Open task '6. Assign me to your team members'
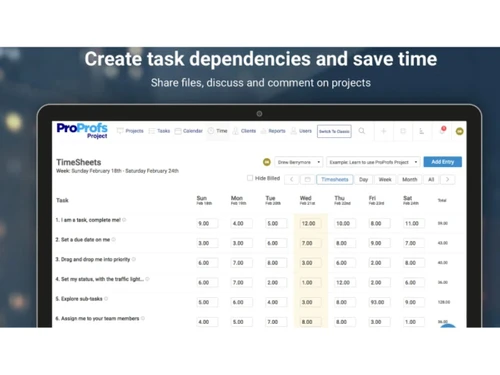The width and height of the screenshot is (500, 375). pos(97,318)
